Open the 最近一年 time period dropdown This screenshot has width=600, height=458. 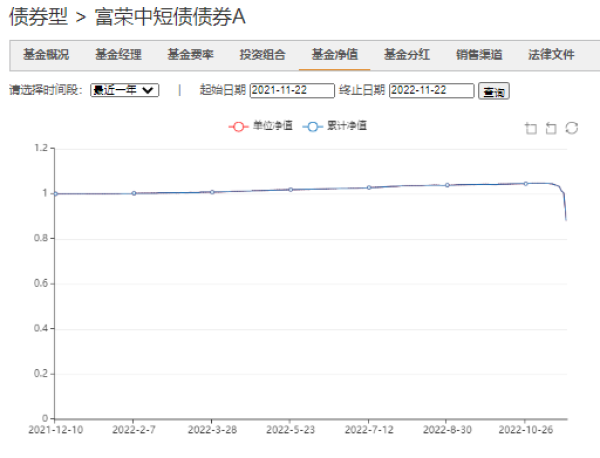pyautogui.click(x=125, y=90)
